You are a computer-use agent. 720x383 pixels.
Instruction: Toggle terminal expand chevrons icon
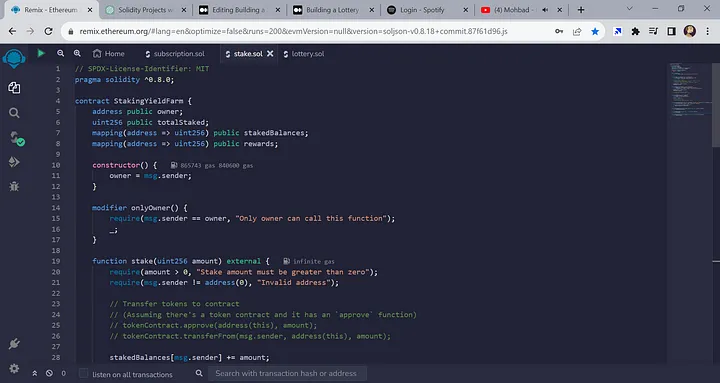pos(34,373)
